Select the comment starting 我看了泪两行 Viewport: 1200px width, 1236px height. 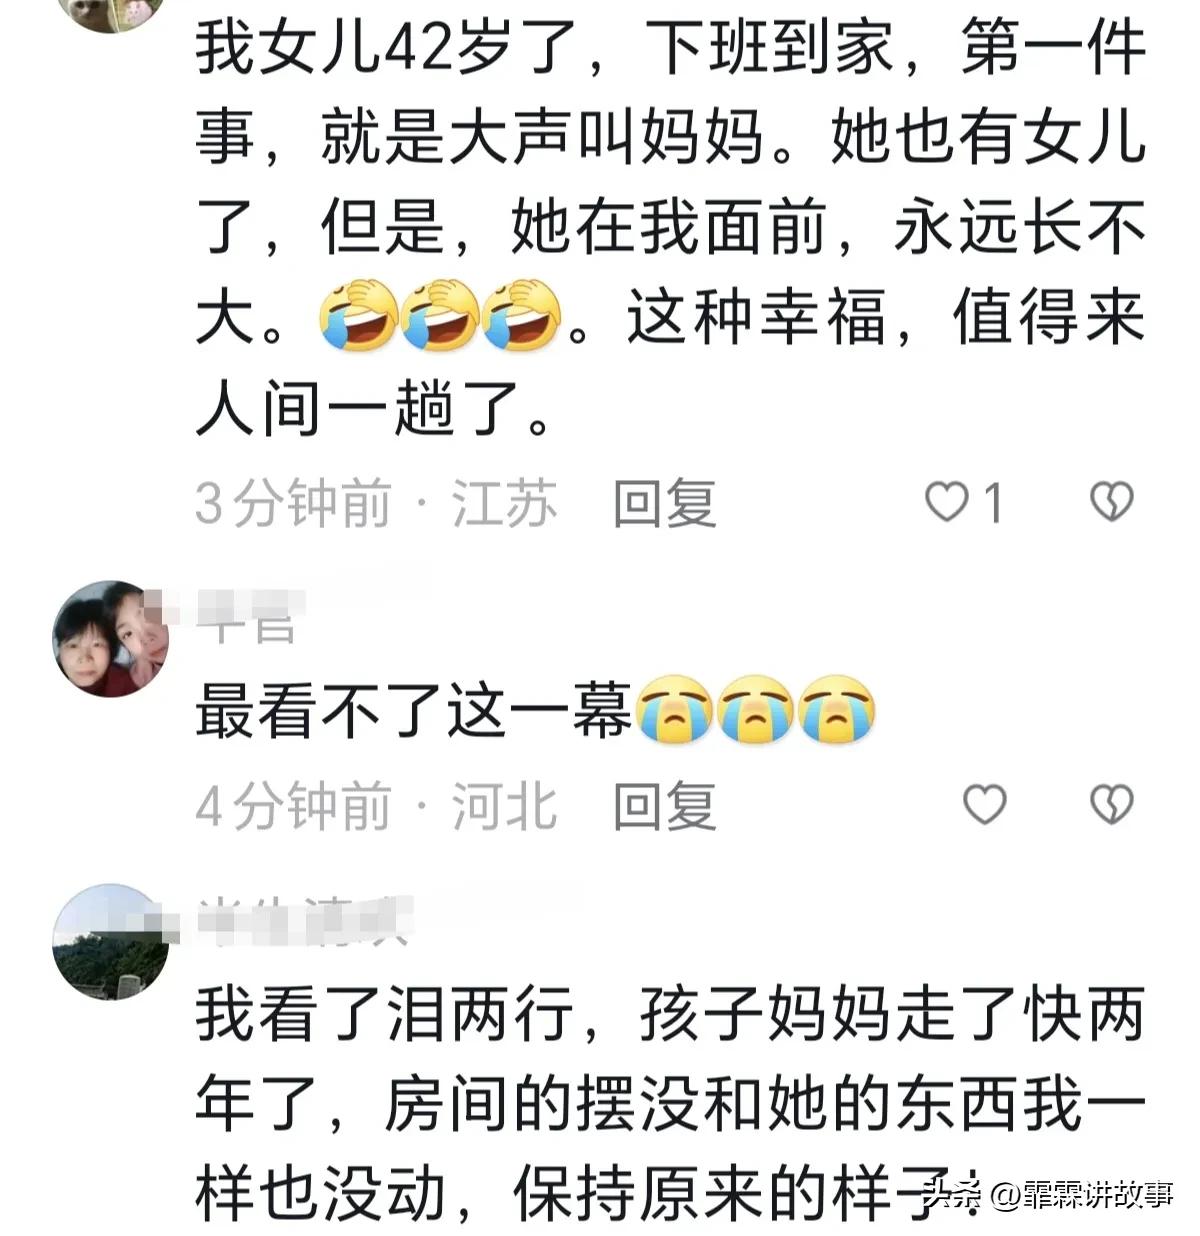[x=670, y=1105]
